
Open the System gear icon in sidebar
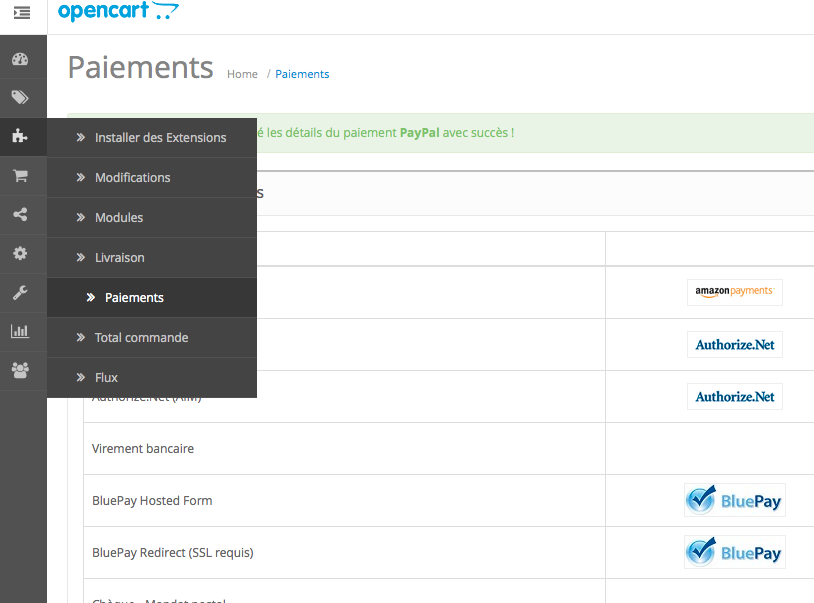pyautogui.click(x=20, y=253)
